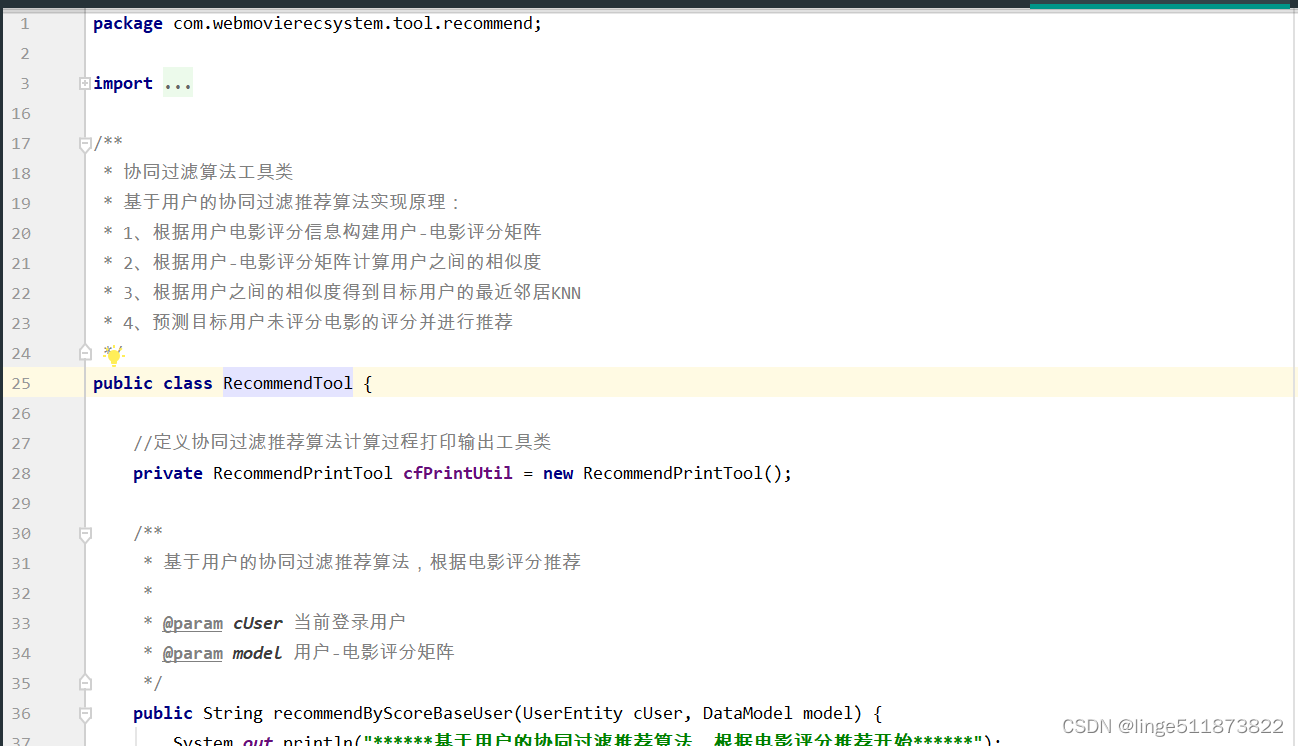Click the folded import ellipsis placeholder
Image resolution: width=1298 pixels, height=746 pixels.
[x=178, y=84]
